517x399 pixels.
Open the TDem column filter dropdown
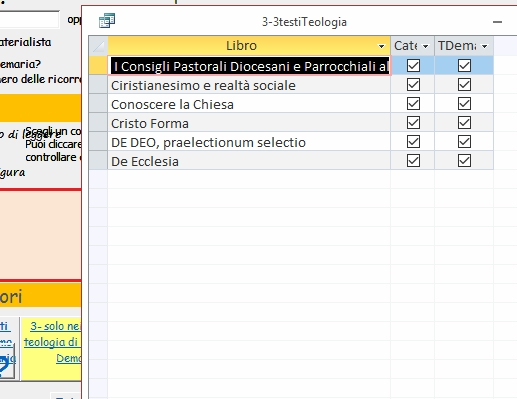point(485,46)
